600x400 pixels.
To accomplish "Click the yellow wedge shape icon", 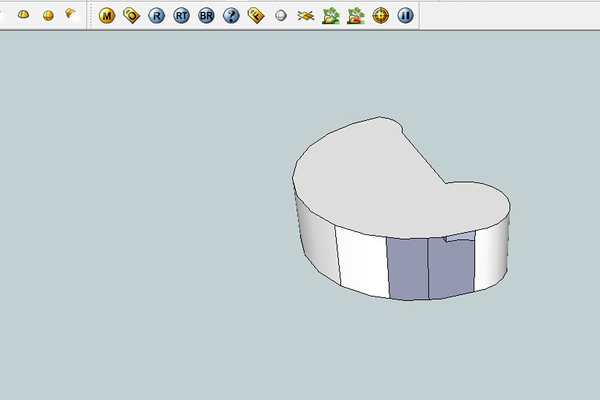I will coord(71,15).
